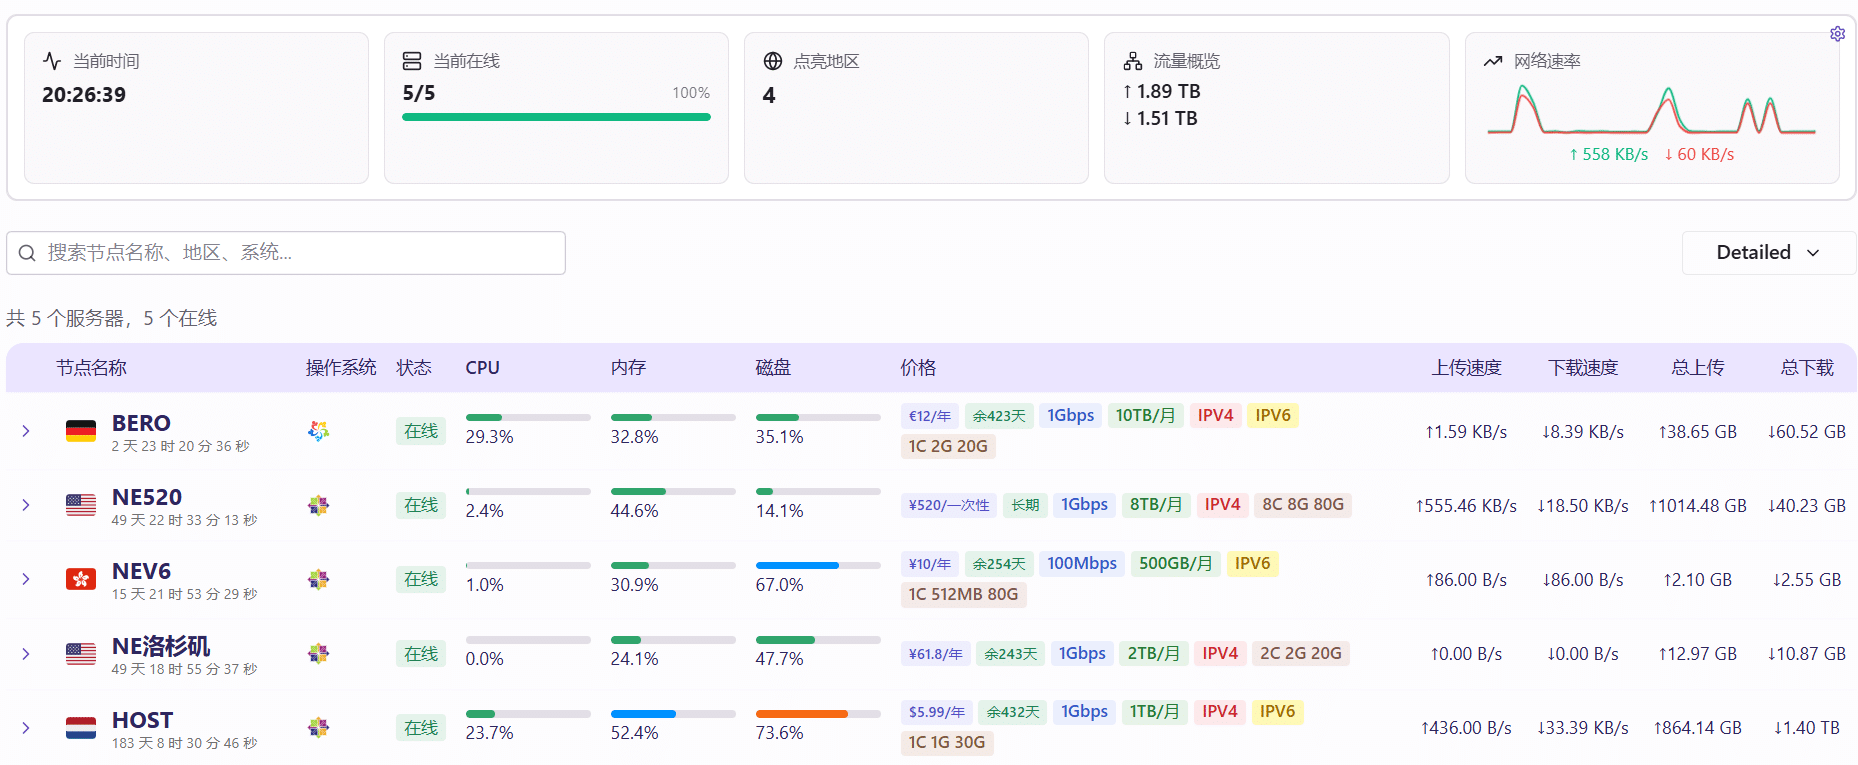Click the US flag icon for NE520

coord(81,505)
